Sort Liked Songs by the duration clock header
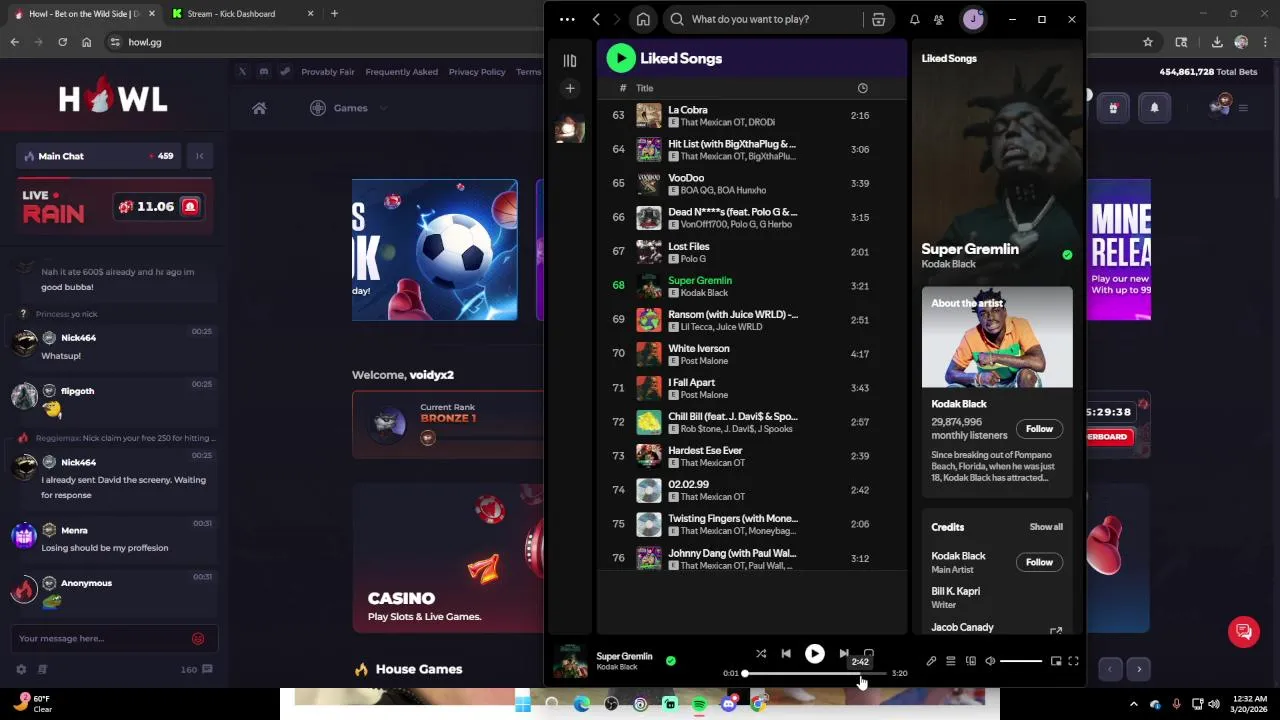Image resolution: width=1280 pixels, height=720 pixels. coord(862,88)
